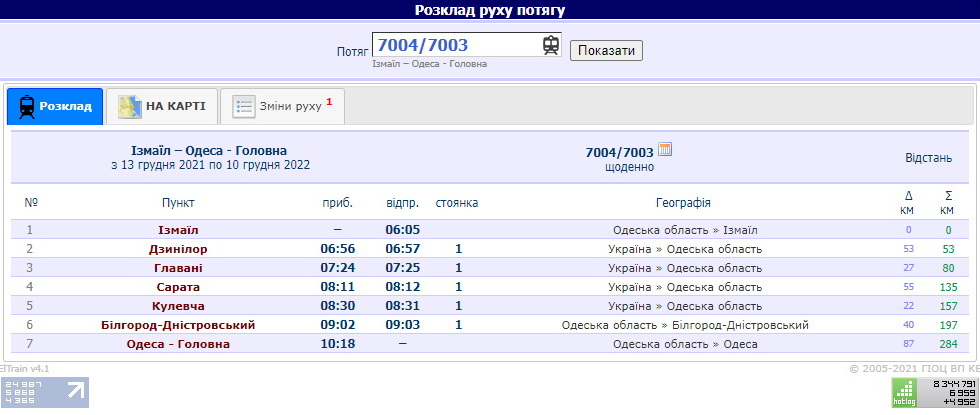This screenshot has height=415, width=980.
Task: Click cumulative distance 157 km
Action: point(948,306)
